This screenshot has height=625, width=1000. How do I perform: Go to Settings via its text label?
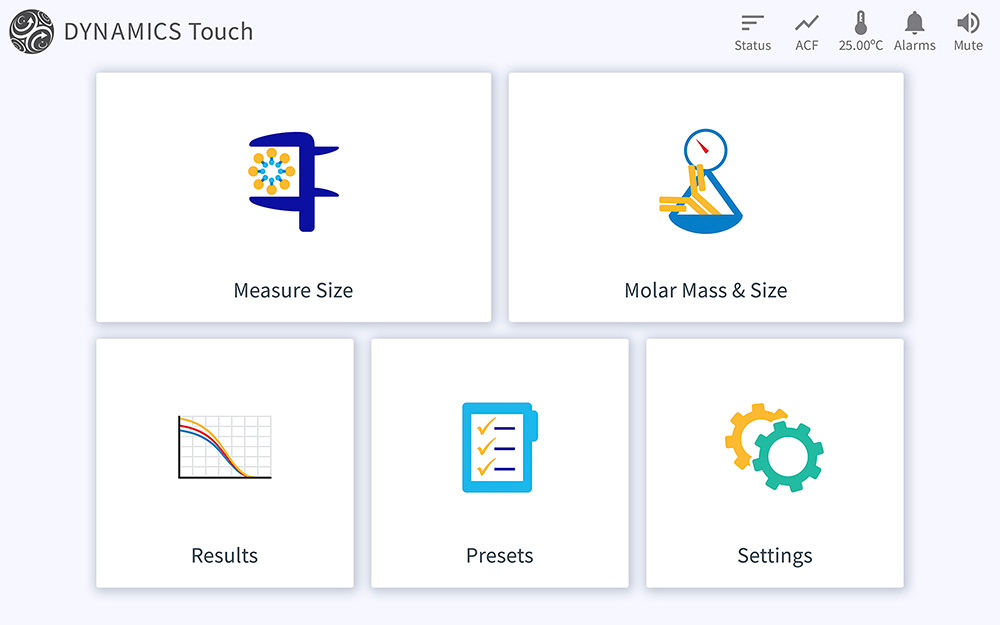click(x=774, y=556)
